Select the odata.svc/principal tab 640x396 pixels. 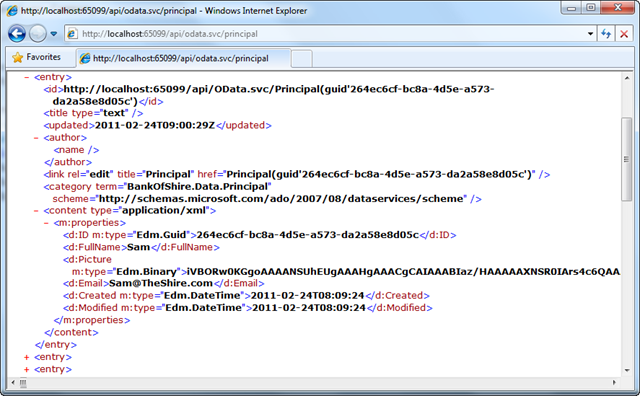(183, 58)
